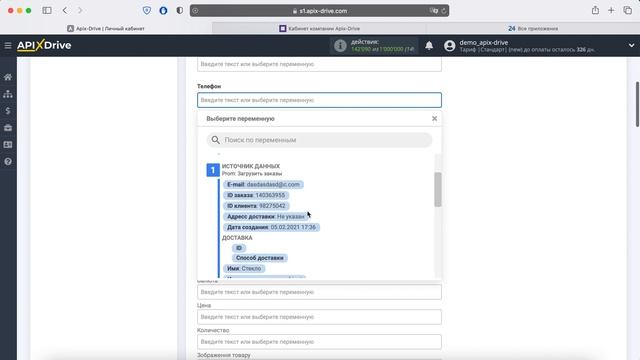Open the hamburger menu icon
Image resolution: width=640 pixels, height=360 pixels.
pos(8,45)
